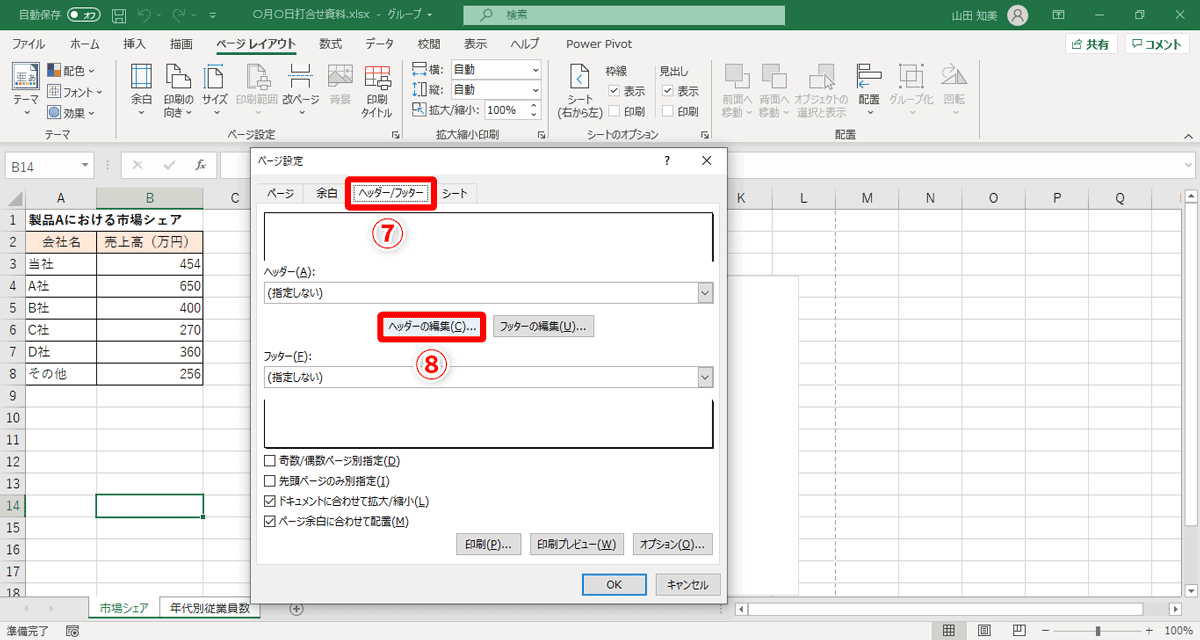Open the theme Effects (効果) menu

coord(71,113)
